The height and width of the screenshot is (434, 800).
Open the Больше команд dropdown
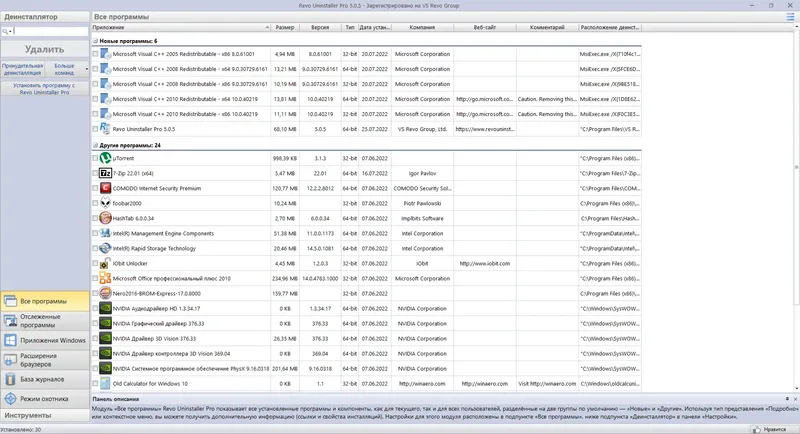67,69
